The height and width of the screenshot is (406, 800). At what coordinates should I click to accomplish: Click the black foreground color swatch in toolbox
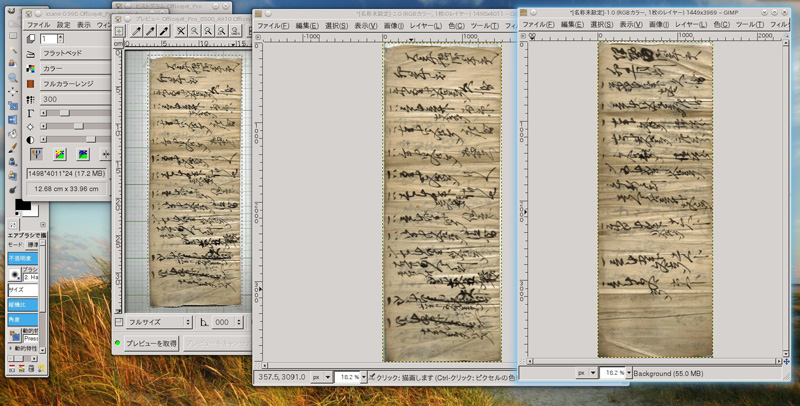pyautogui.click(x=23, y=205)
